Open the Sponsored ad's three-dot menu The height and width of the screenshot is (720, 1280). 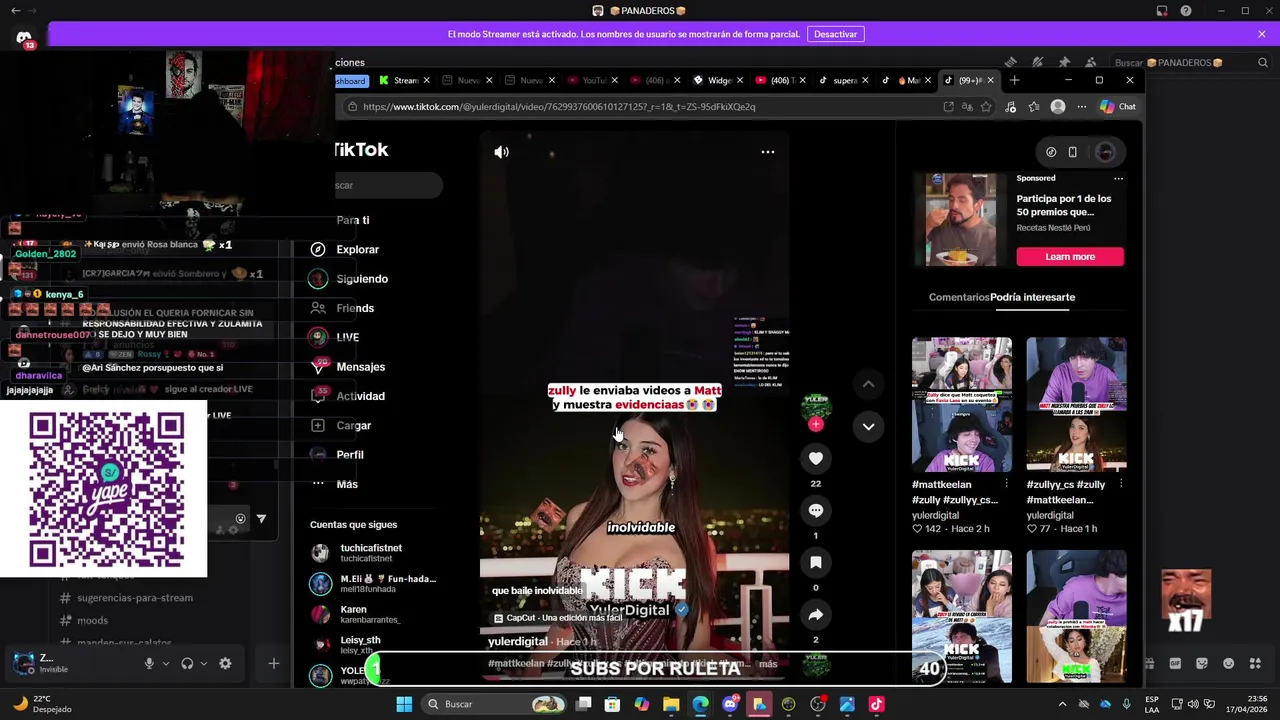[x=1118, y=178]
